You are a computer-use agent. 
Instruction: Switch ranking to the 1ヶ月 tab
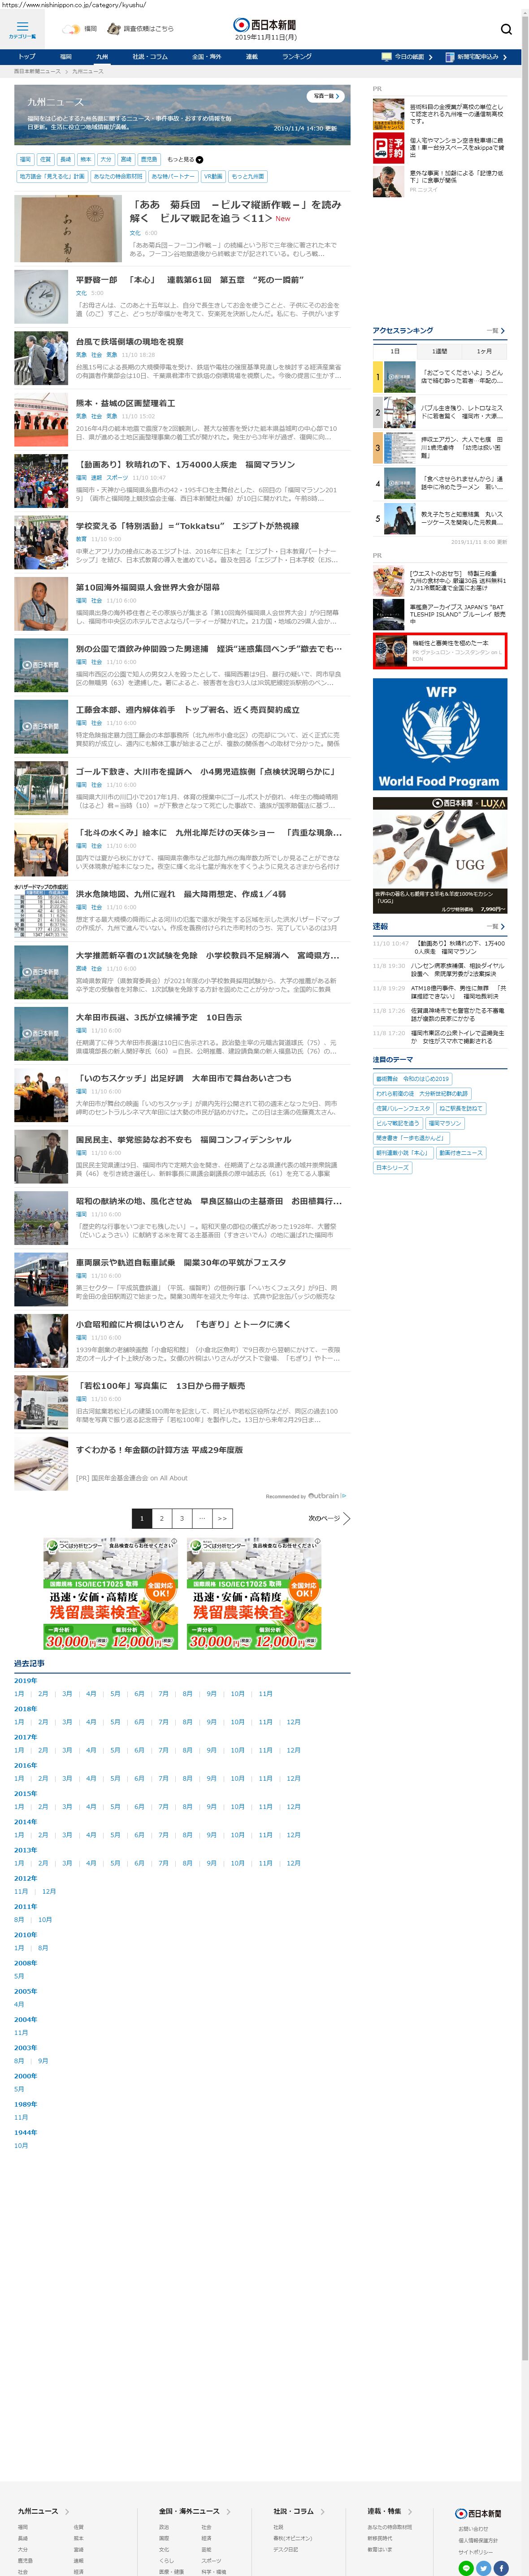coord(484,351)
